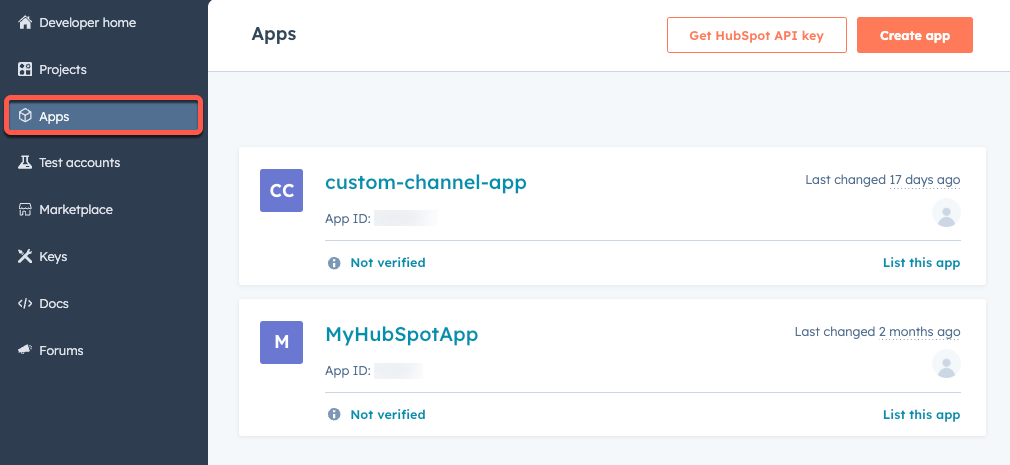
Task: Click the Create app button
Action: pos(915,35)
